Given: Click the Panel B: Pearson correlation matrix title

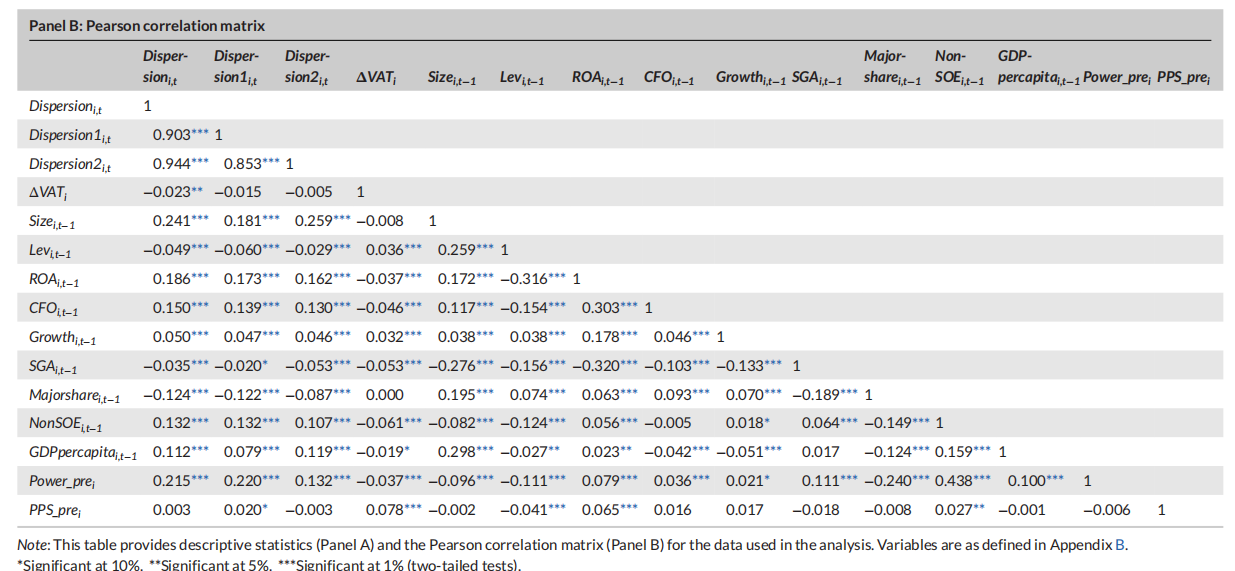Looking at the screenshot, I should pos(147,25).
